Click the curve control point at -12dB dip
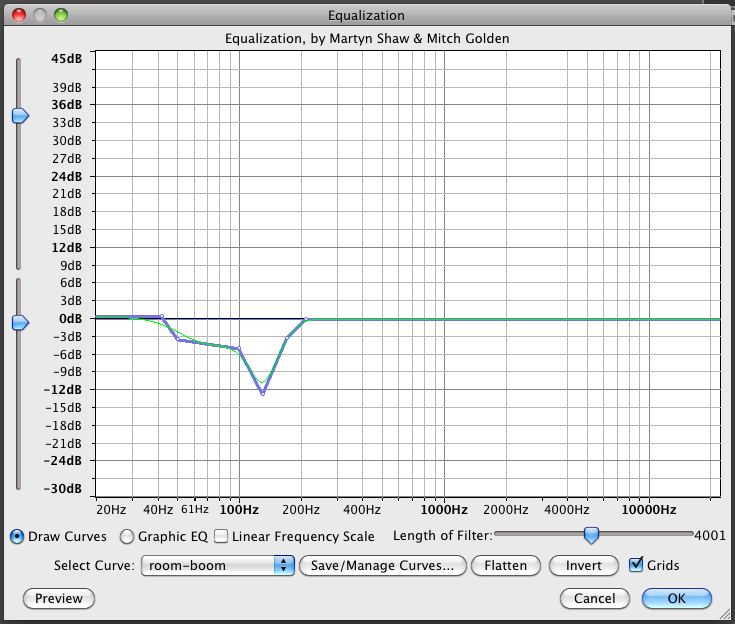Screen dimensions: 735x624 262,393
